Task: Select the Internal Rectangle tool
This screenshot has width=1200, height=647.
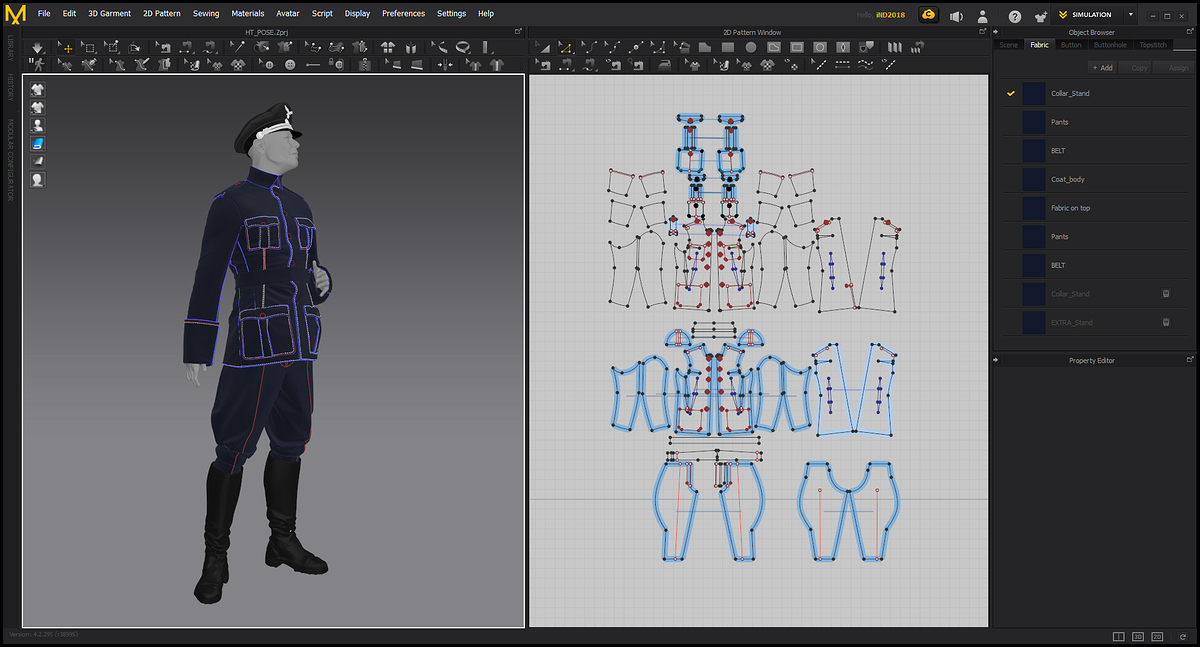Action: [797, 47]
